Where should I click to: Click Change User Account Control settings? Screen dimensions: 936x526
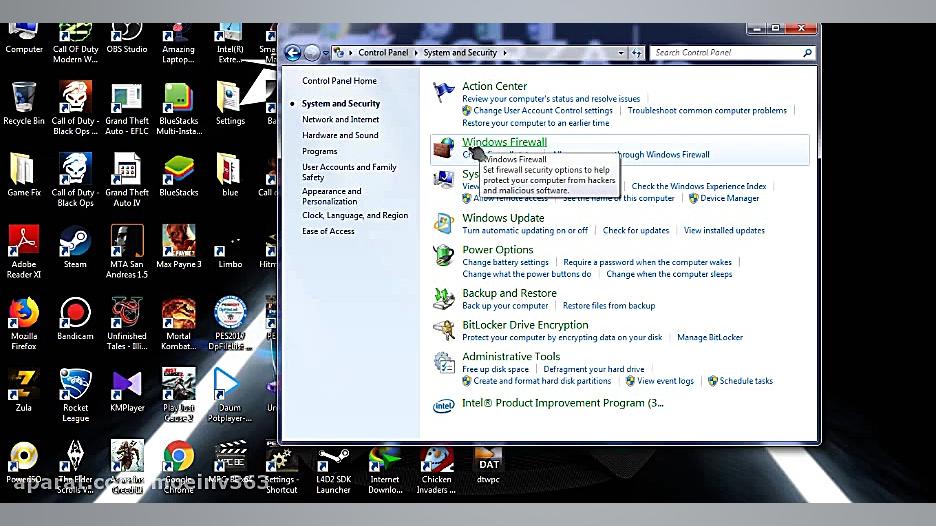tap(543, 110)
